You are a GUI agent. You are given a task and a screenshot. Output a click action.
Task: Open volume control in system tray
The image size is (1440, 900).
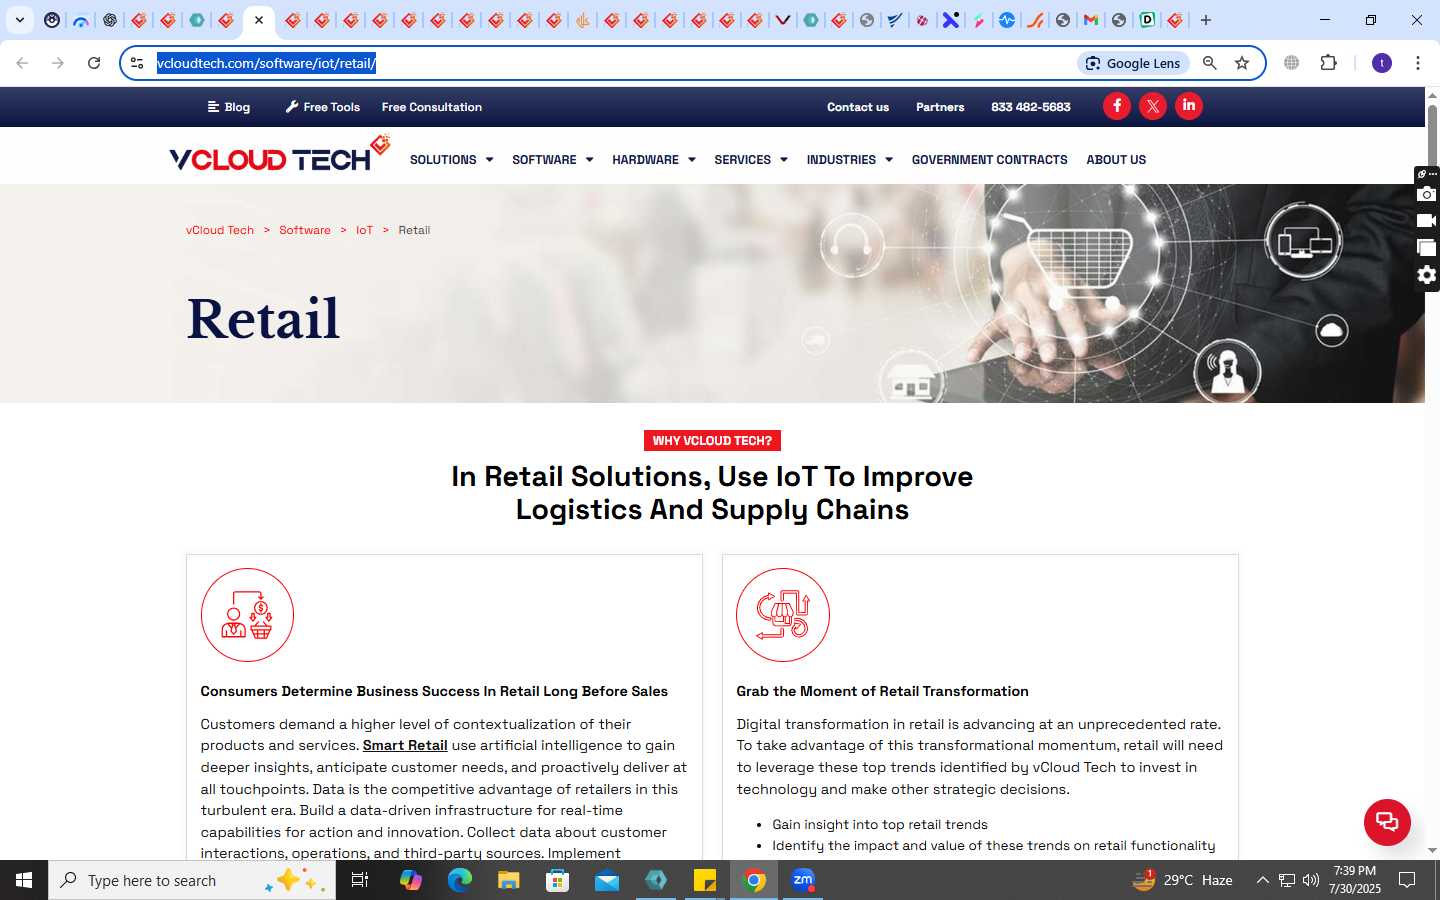tap(1311, 880)
